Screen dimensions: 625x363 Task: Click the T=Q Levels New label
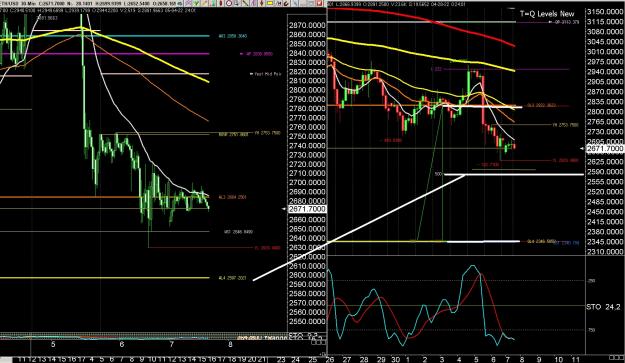[547, 14]
